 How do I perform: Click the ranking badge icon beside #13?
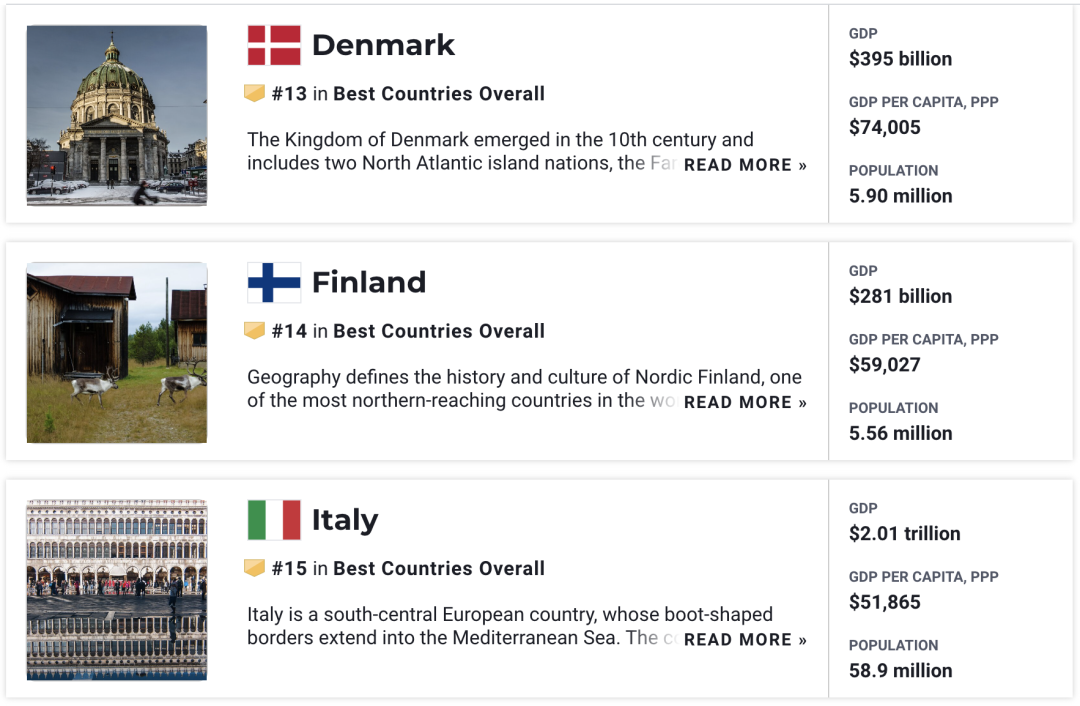pos(255,94)
